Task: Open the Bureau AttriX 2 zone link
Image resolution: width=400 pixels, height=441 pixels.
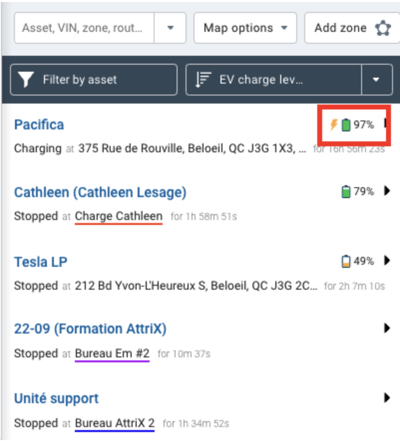Action: tap(115, 423)
